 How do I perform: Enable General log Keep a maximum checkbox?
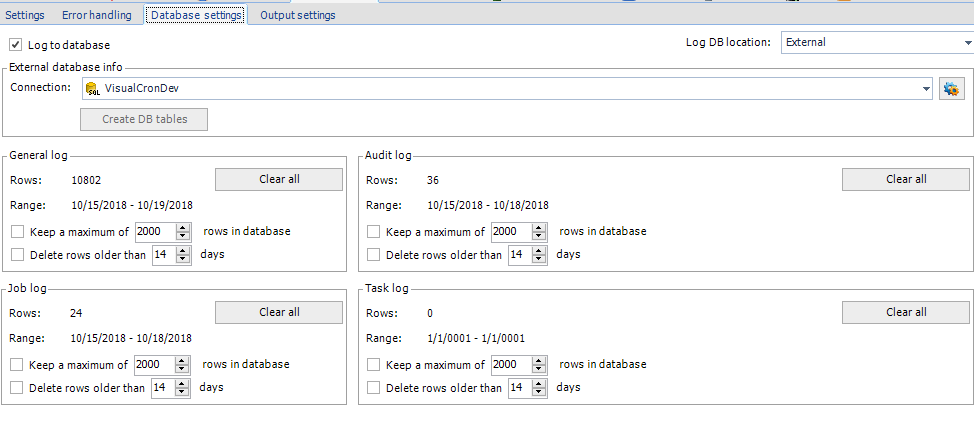point(17,231)
